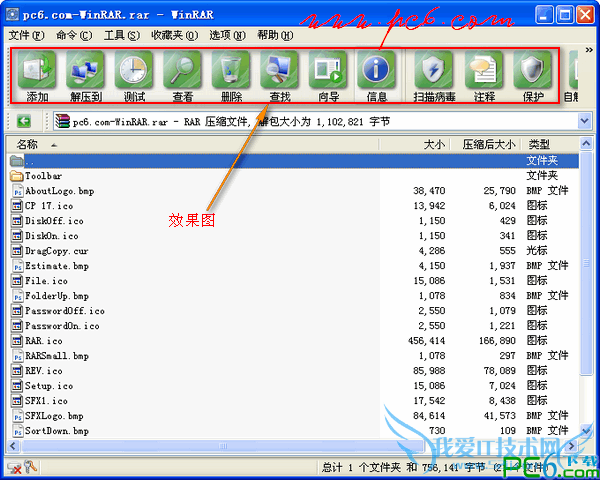Select the PasswordOff.ico file
This screenshot has width=600, height=480.
pos(65,311)
